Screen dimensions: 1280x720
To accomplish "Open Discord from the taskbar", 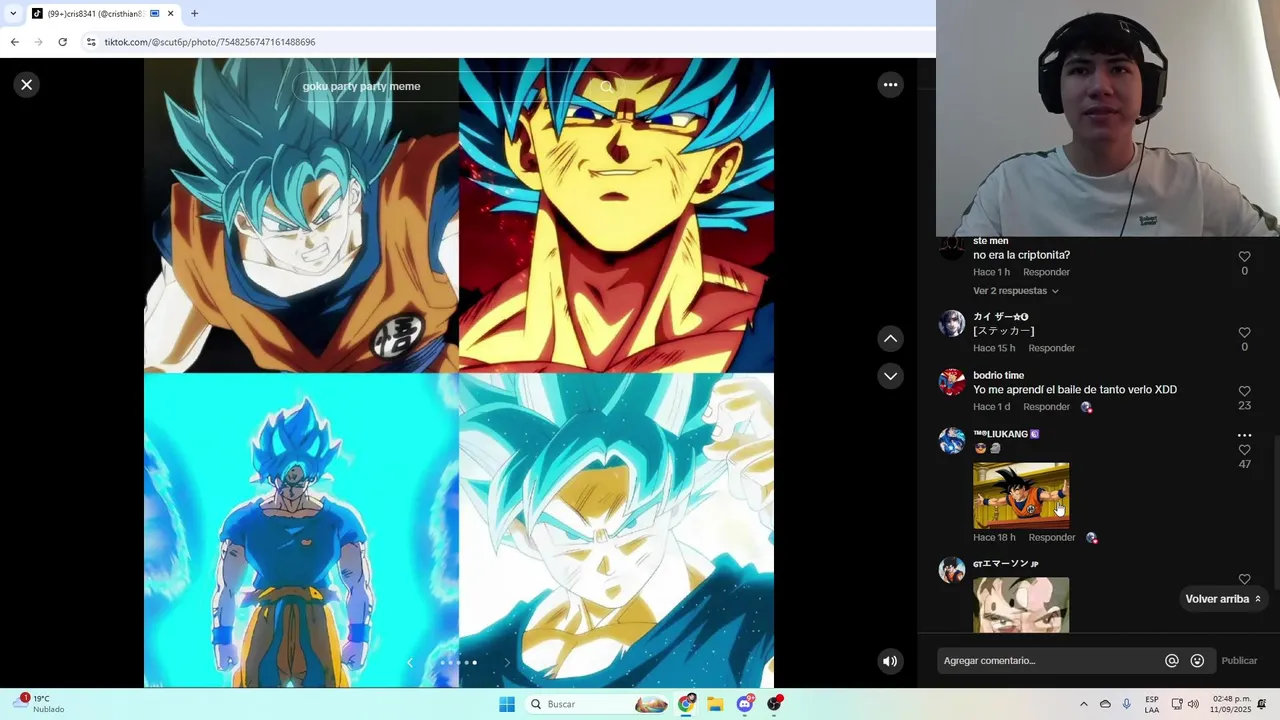I will (745, 704).
